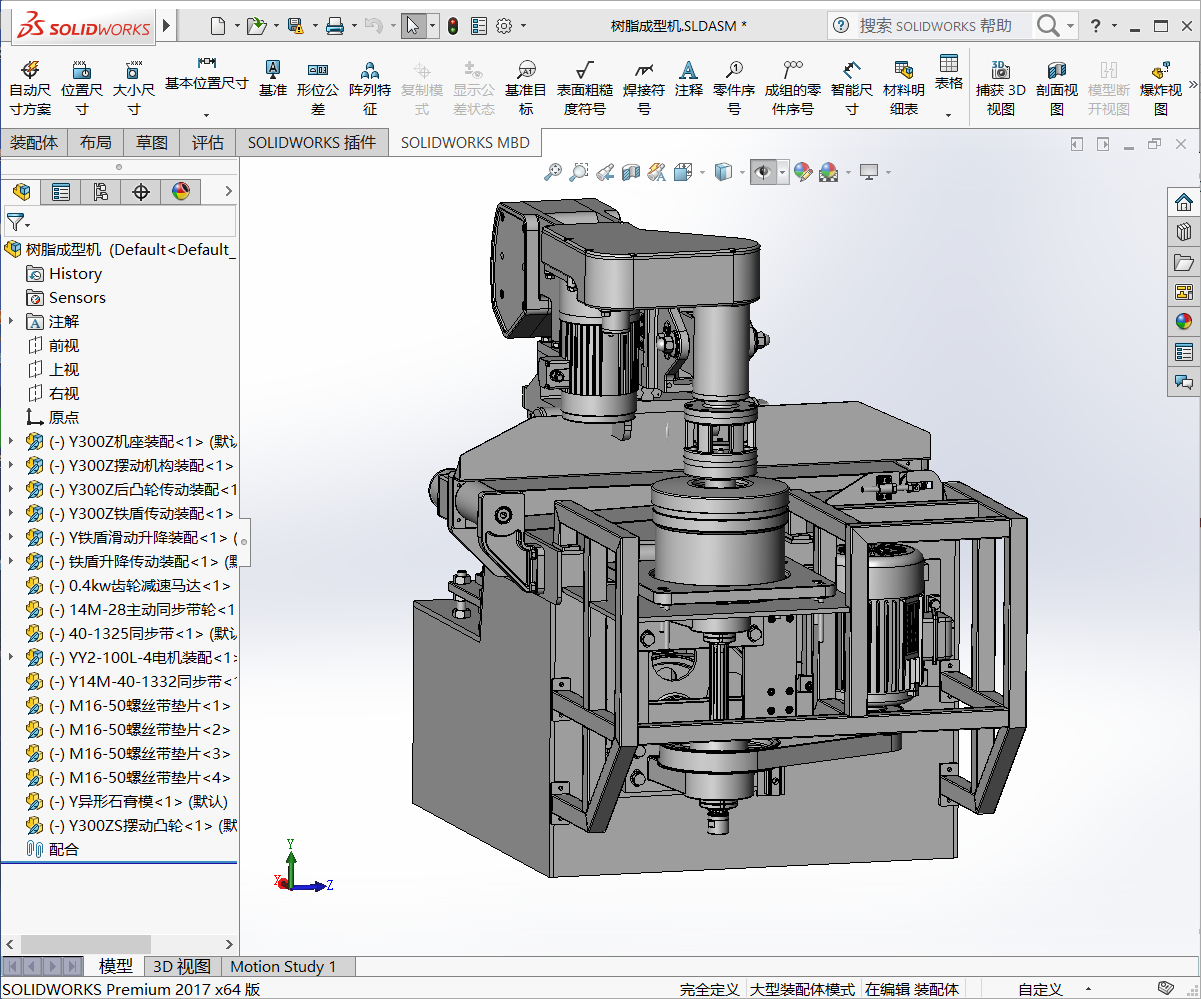This screenshot has height=999, width=1201.
Task: Open the ConfigurationManager tab icon
Action: click(x=100, y=192)
